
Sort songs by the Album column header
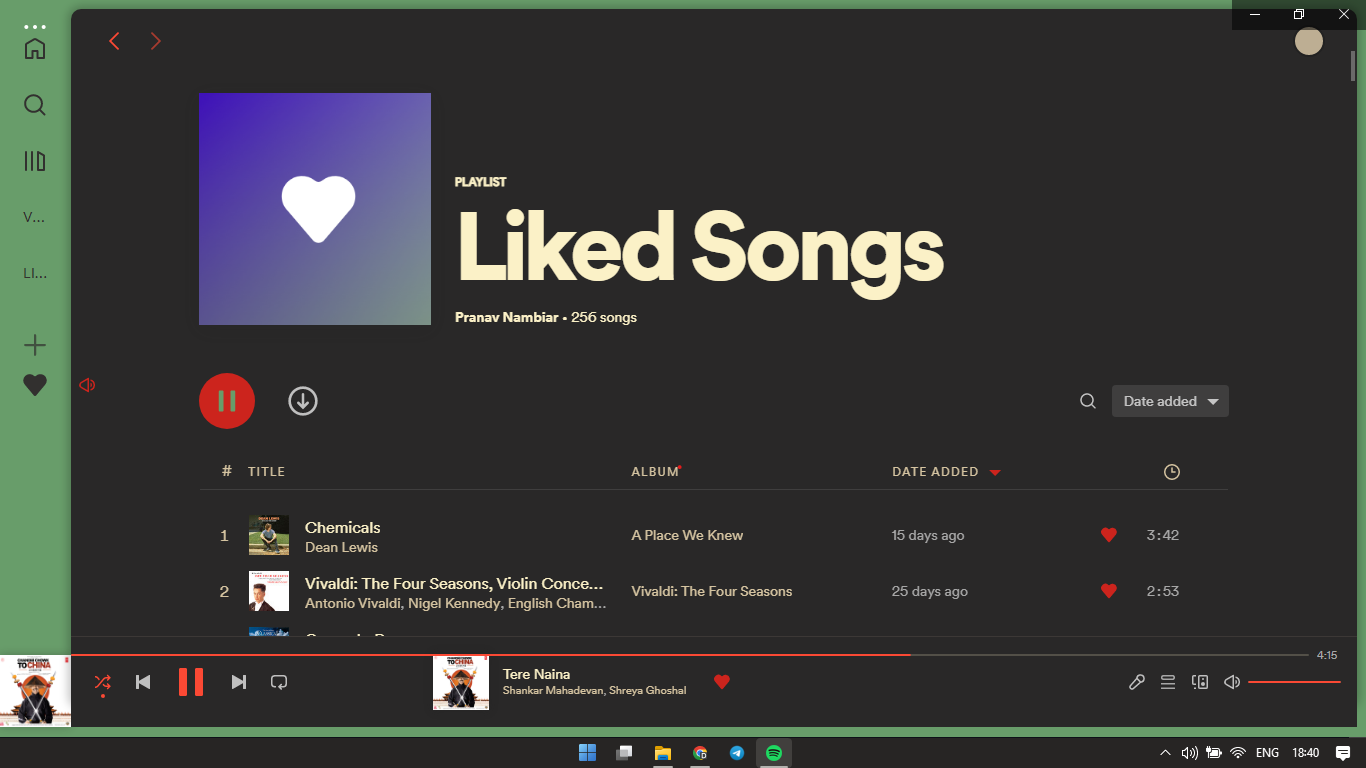pyautogui.click(x=652, y=471)
